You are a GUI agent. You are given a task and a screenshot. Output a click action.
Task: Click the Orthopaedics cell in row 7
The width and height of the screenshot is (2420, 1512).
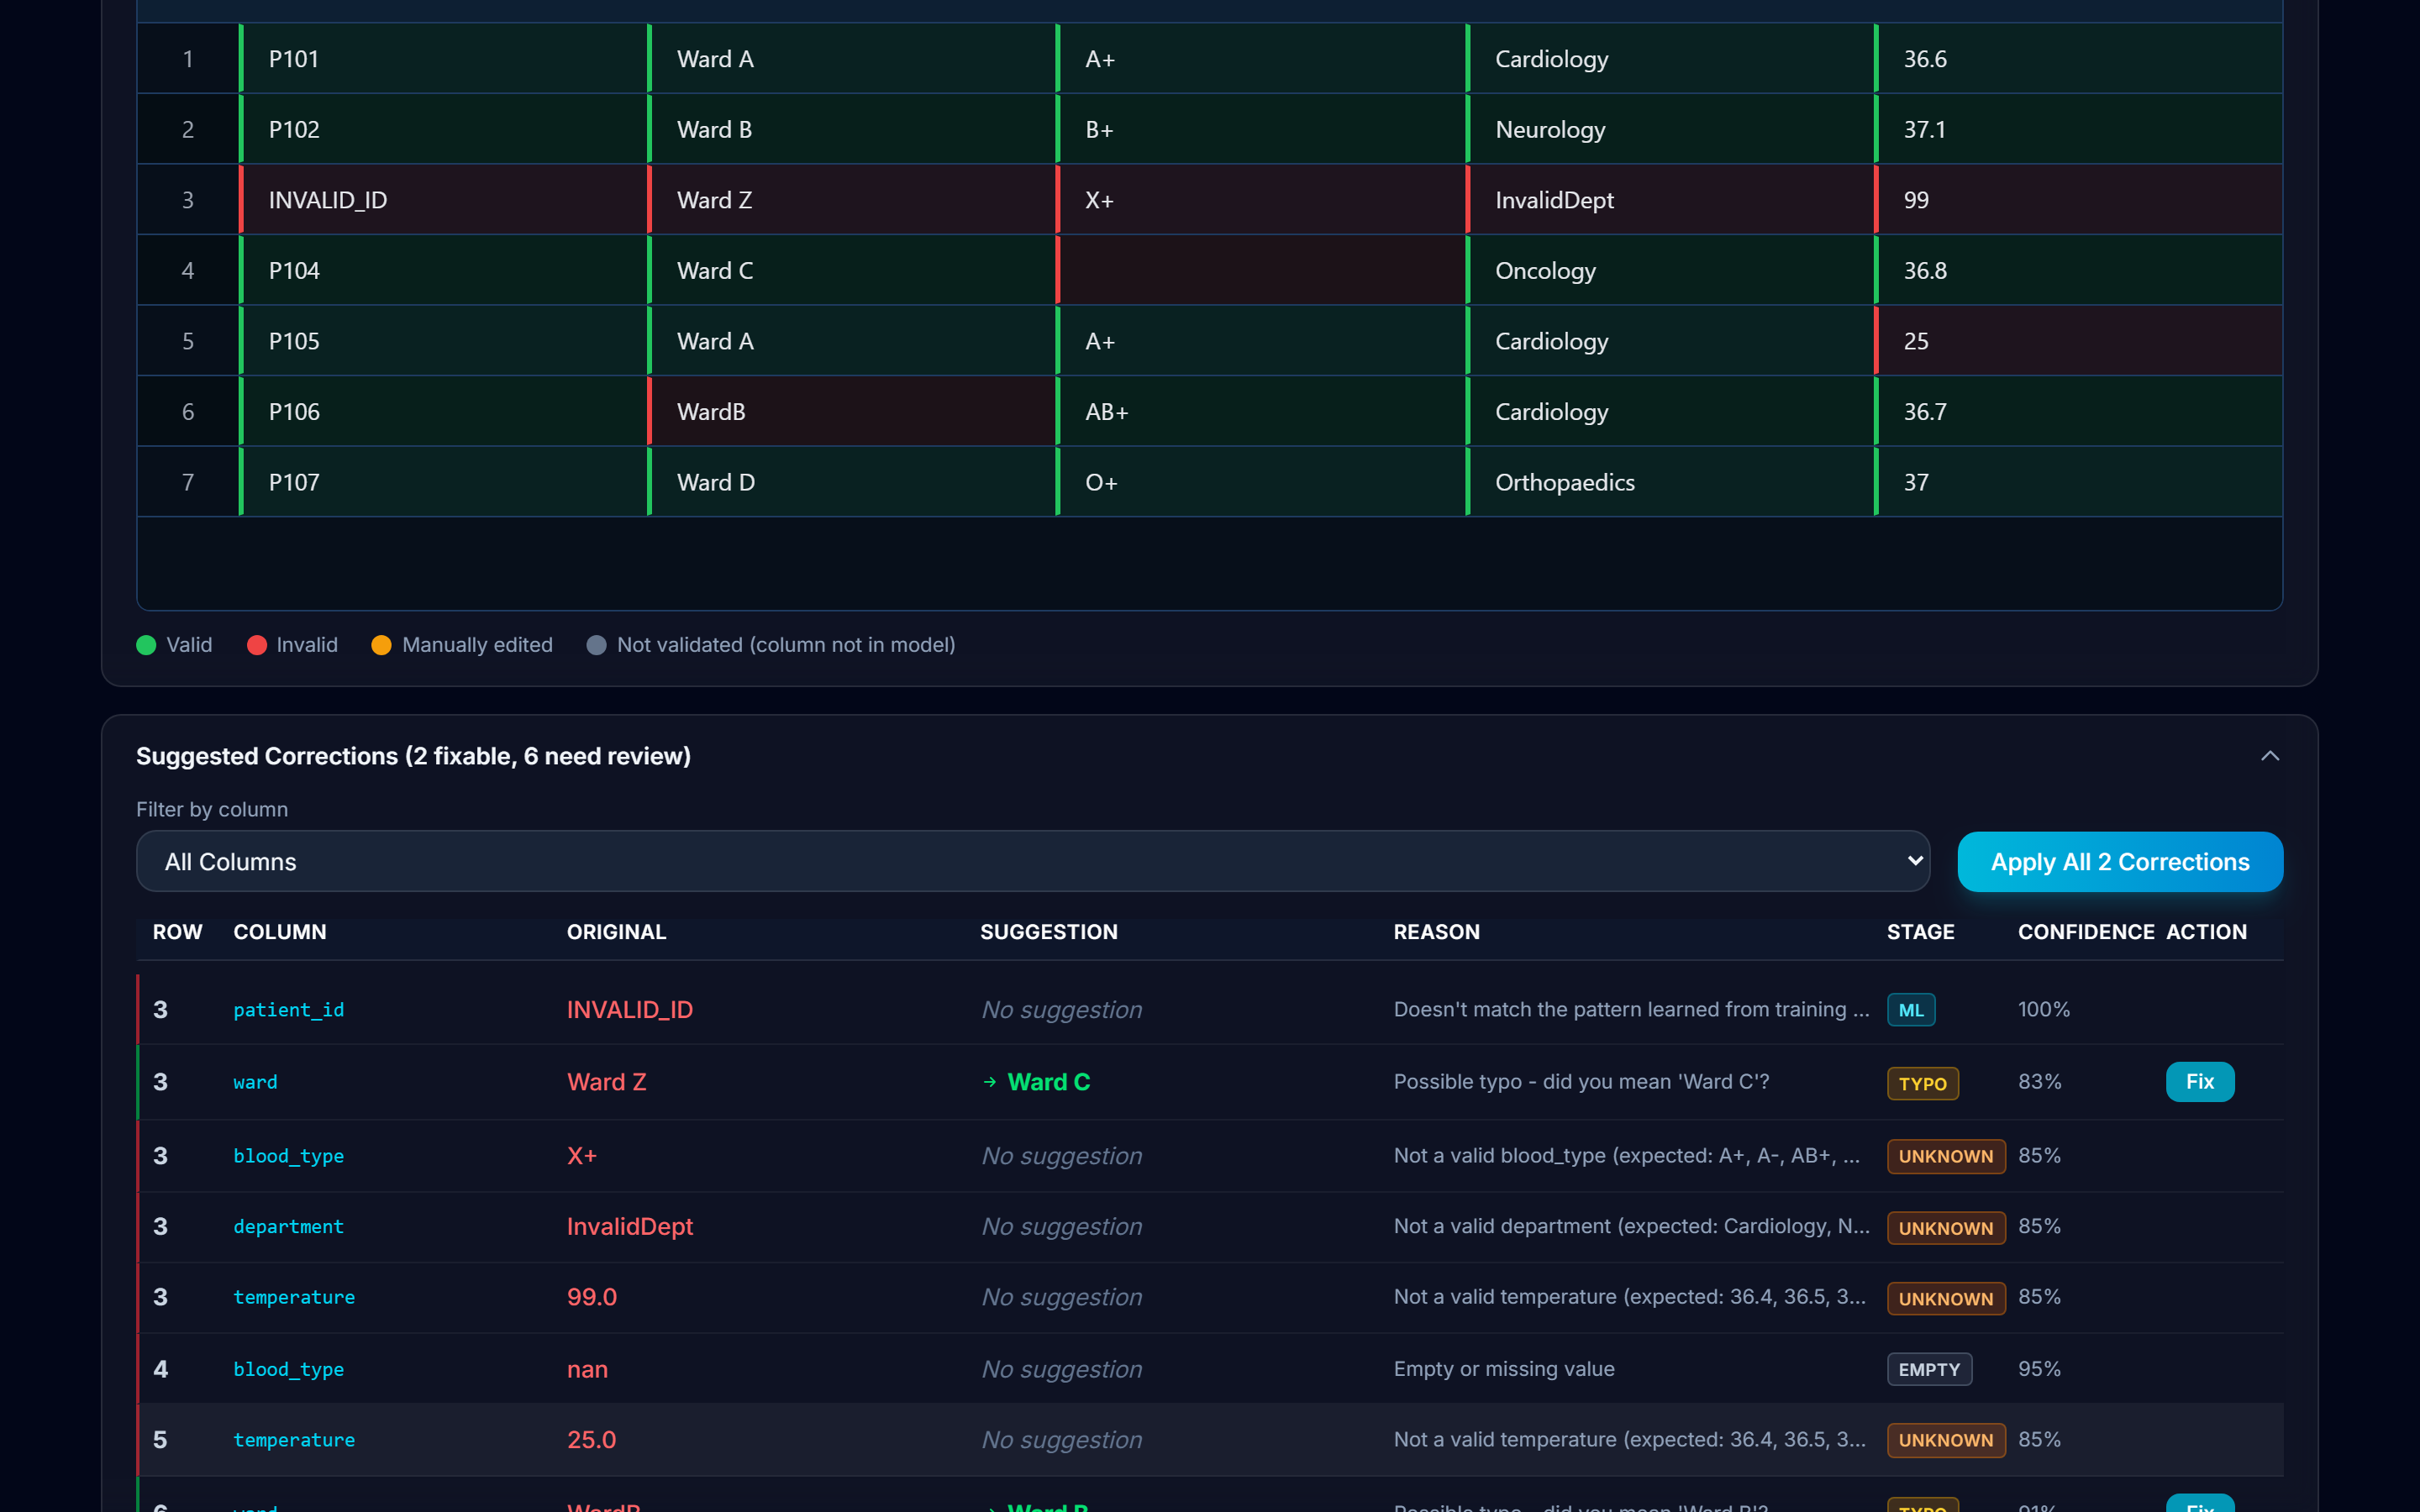(1670, 482)
